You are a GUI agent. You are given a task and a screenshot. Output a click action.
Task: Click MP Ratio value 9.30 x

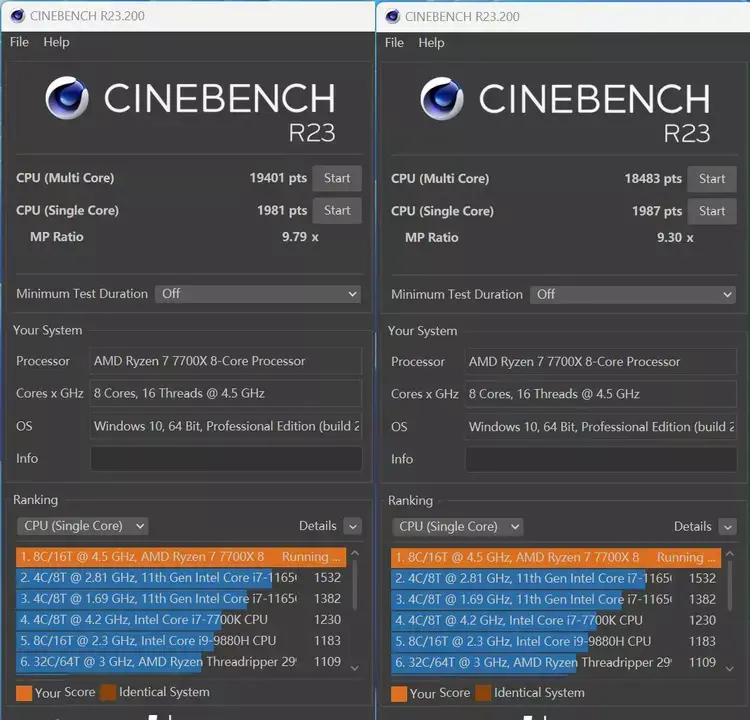click(675, 238)
